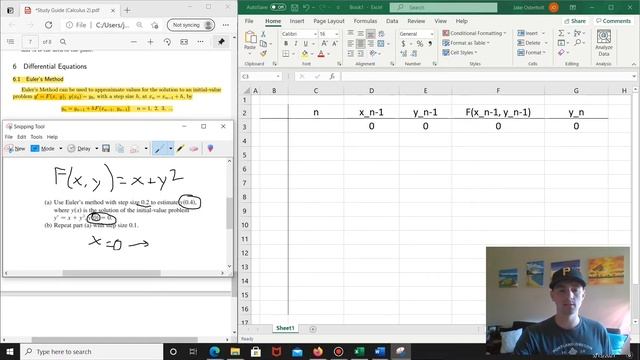Open the Format as Table dropdown
This screenshot has height=360, width=640.
(x=466, y=43)
